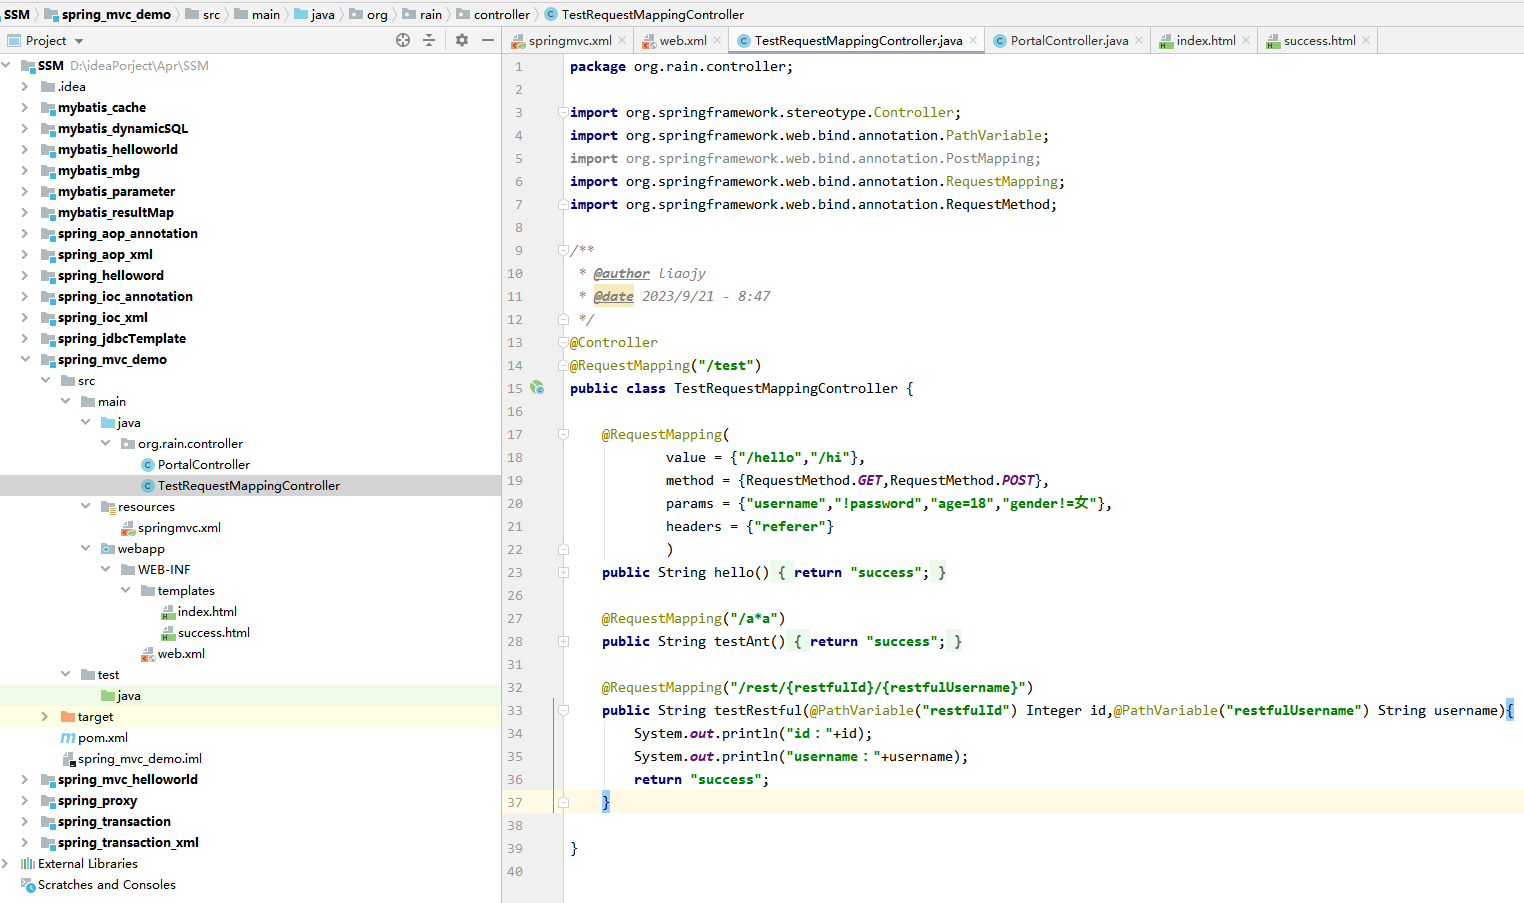Select TestRequestMappingController in the project tree
Viewport: 1524px width, 903px height.
[249, 486]
